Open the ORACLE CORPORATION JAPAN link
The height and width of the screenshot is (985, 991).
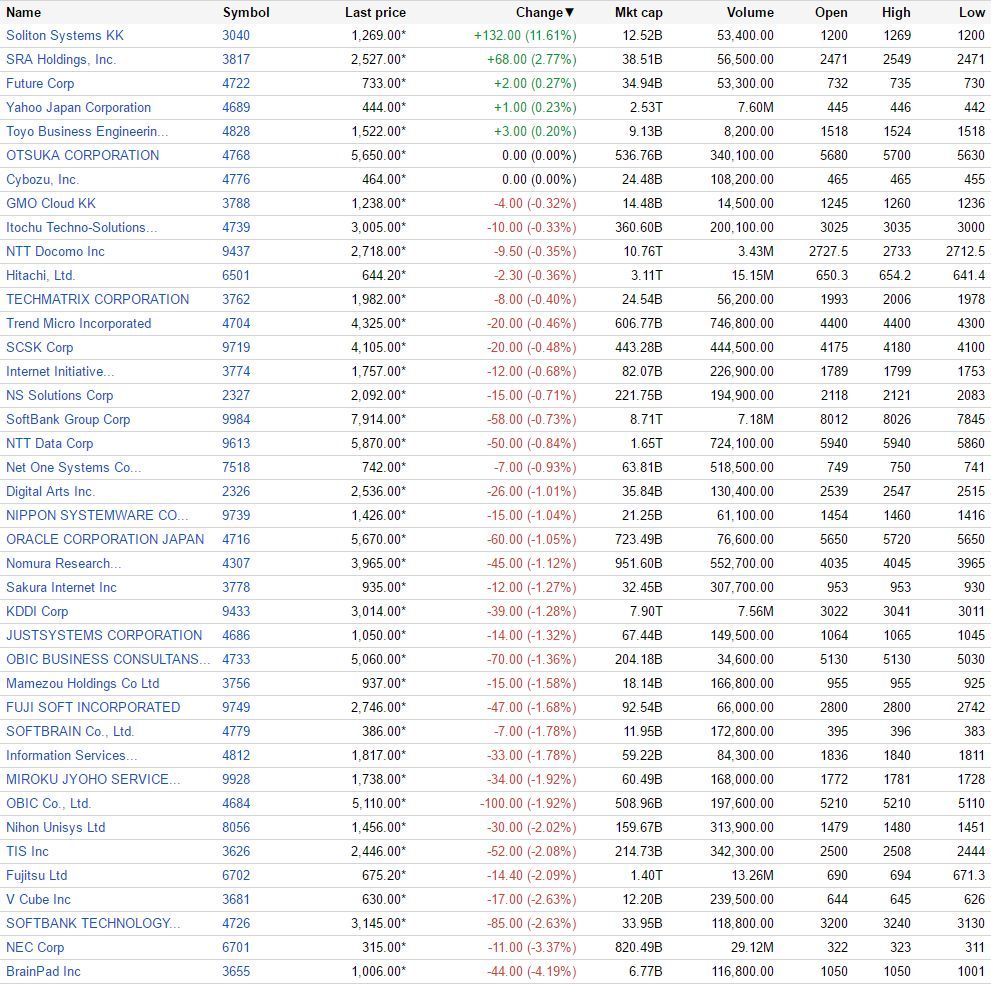click(105, 540)
